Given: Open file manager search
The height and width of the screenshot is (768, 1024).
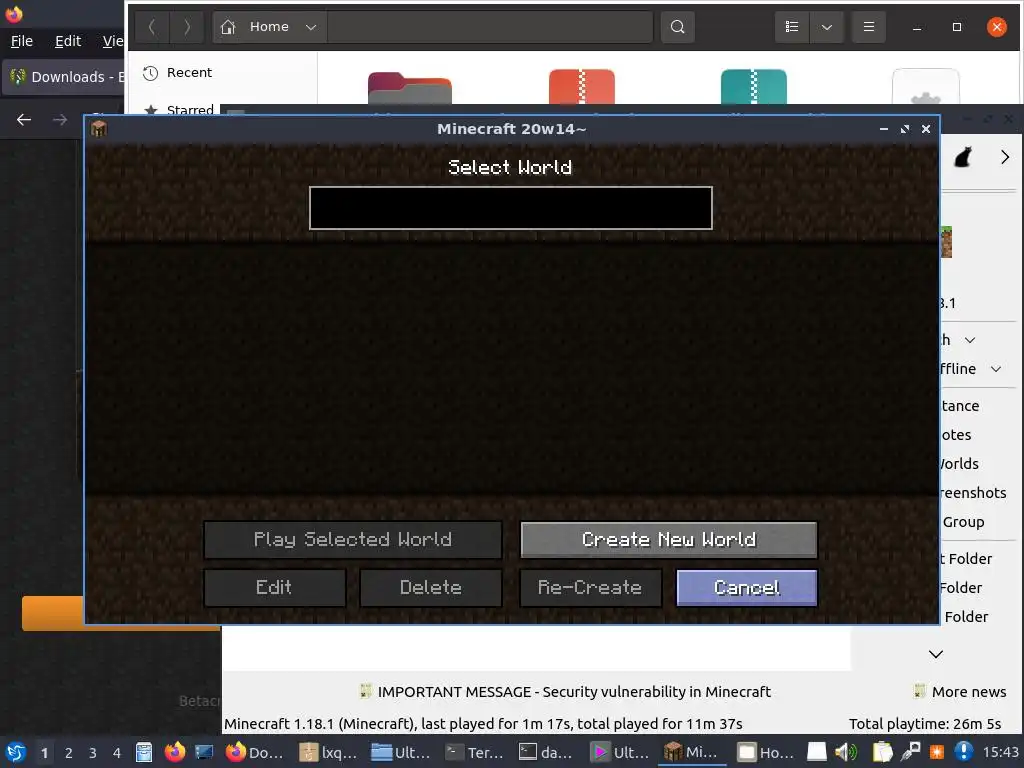Looking at the screenshot, I should (677, 27).
